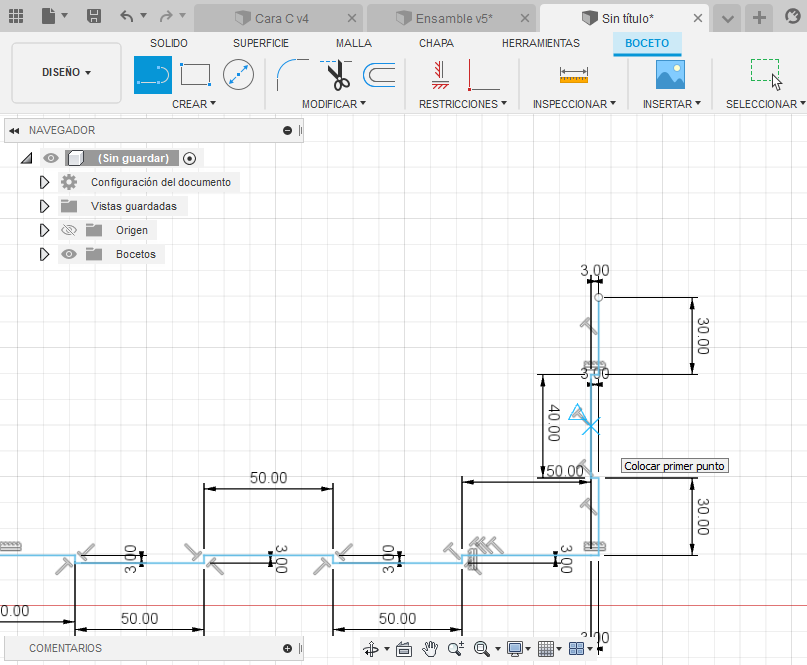Switch to the CHAPA tab

point(436,43)
